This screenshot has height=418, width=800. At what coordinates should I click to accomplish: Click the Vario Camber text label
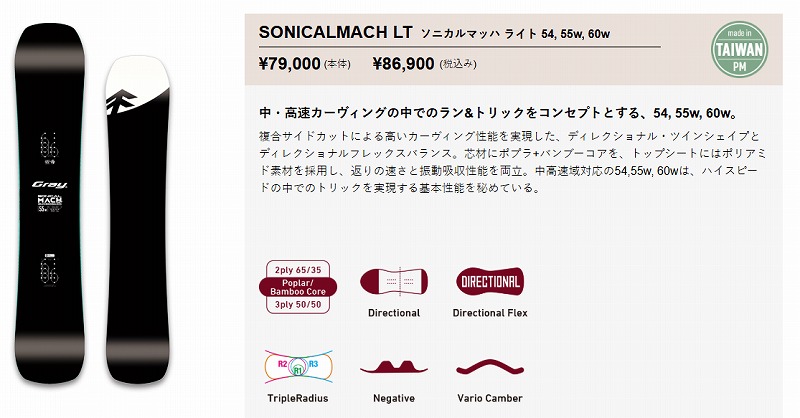490,398
